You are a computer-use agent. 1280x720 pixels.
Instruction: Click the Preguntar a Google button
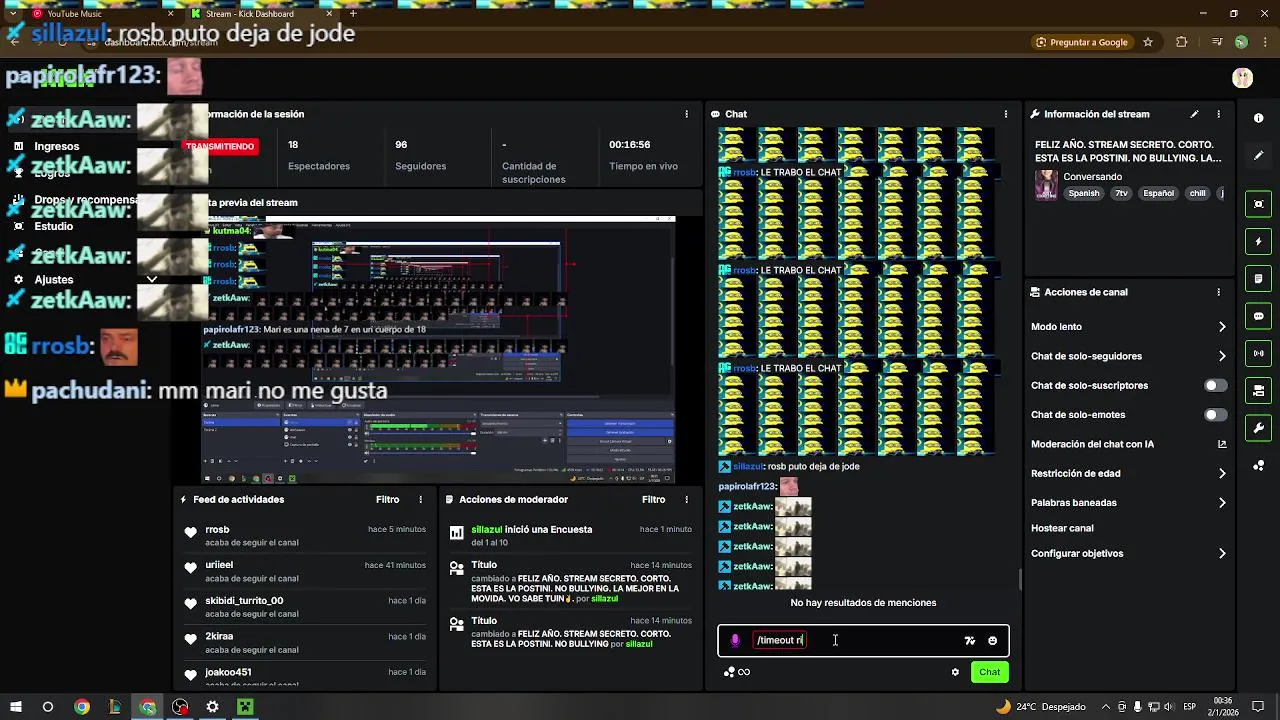click(x=1081, y=42)
